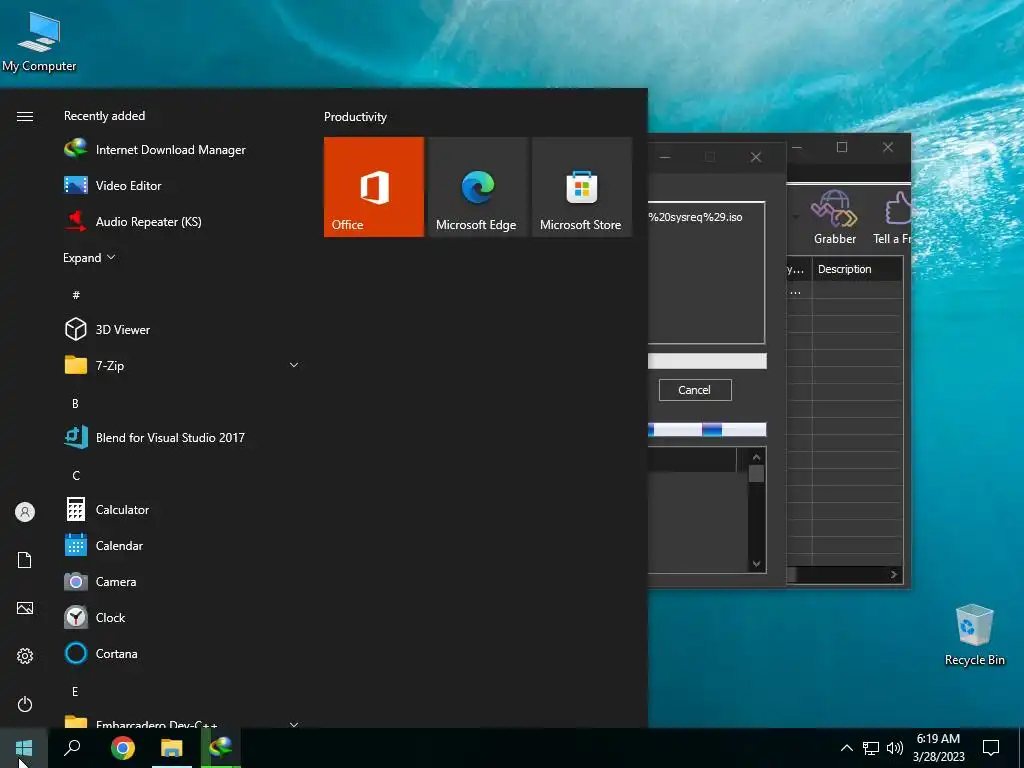Open 3D Viewer app
Image resolution: width=1024 pixels, height=768 pixels.
107,329
